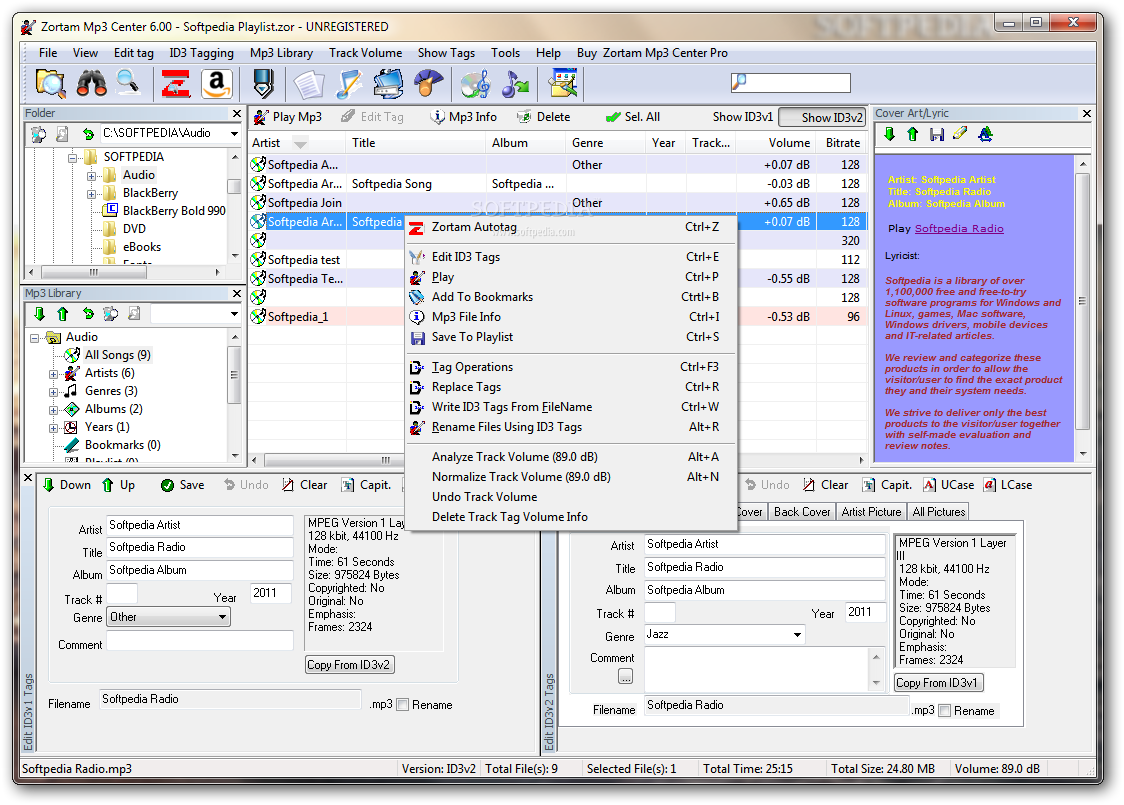Screen dimensions: 1124x805
Task: Select All Songs (9) in library tree
Action: pyautogui.click(x=118, y=355)
